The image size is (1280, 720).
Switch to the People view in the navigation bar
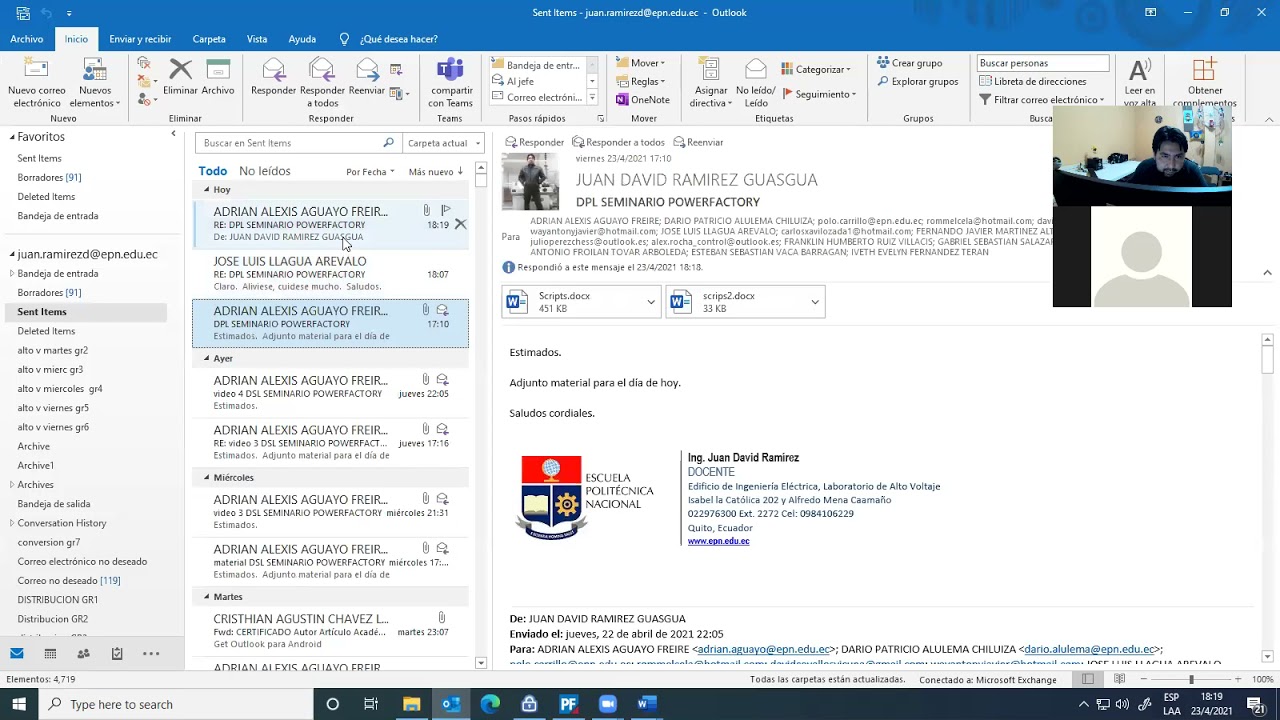(83, 653)
